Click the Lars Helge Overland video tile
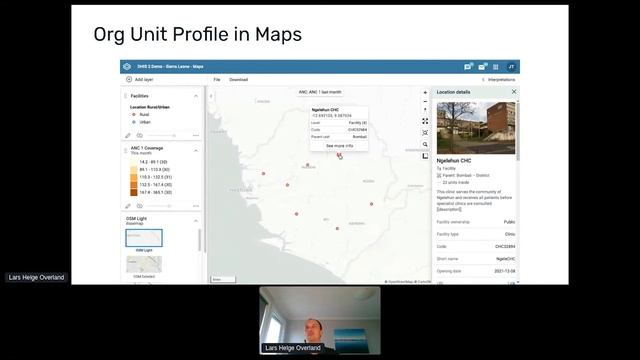This screenshot has height=360, width=640. 320,320
